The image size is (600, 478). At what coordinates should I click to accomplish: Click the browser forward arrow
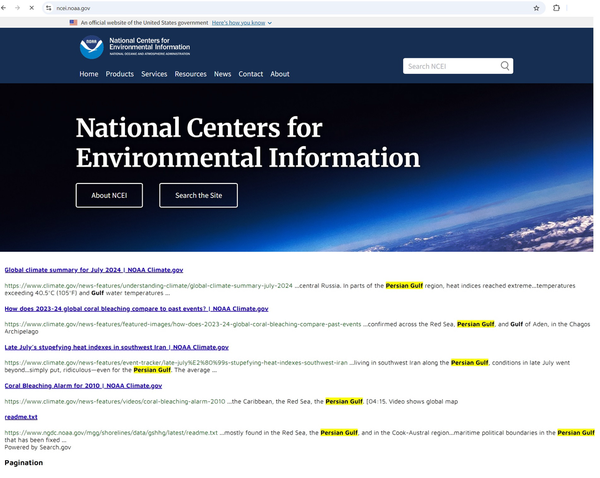[x=18, y=8]
